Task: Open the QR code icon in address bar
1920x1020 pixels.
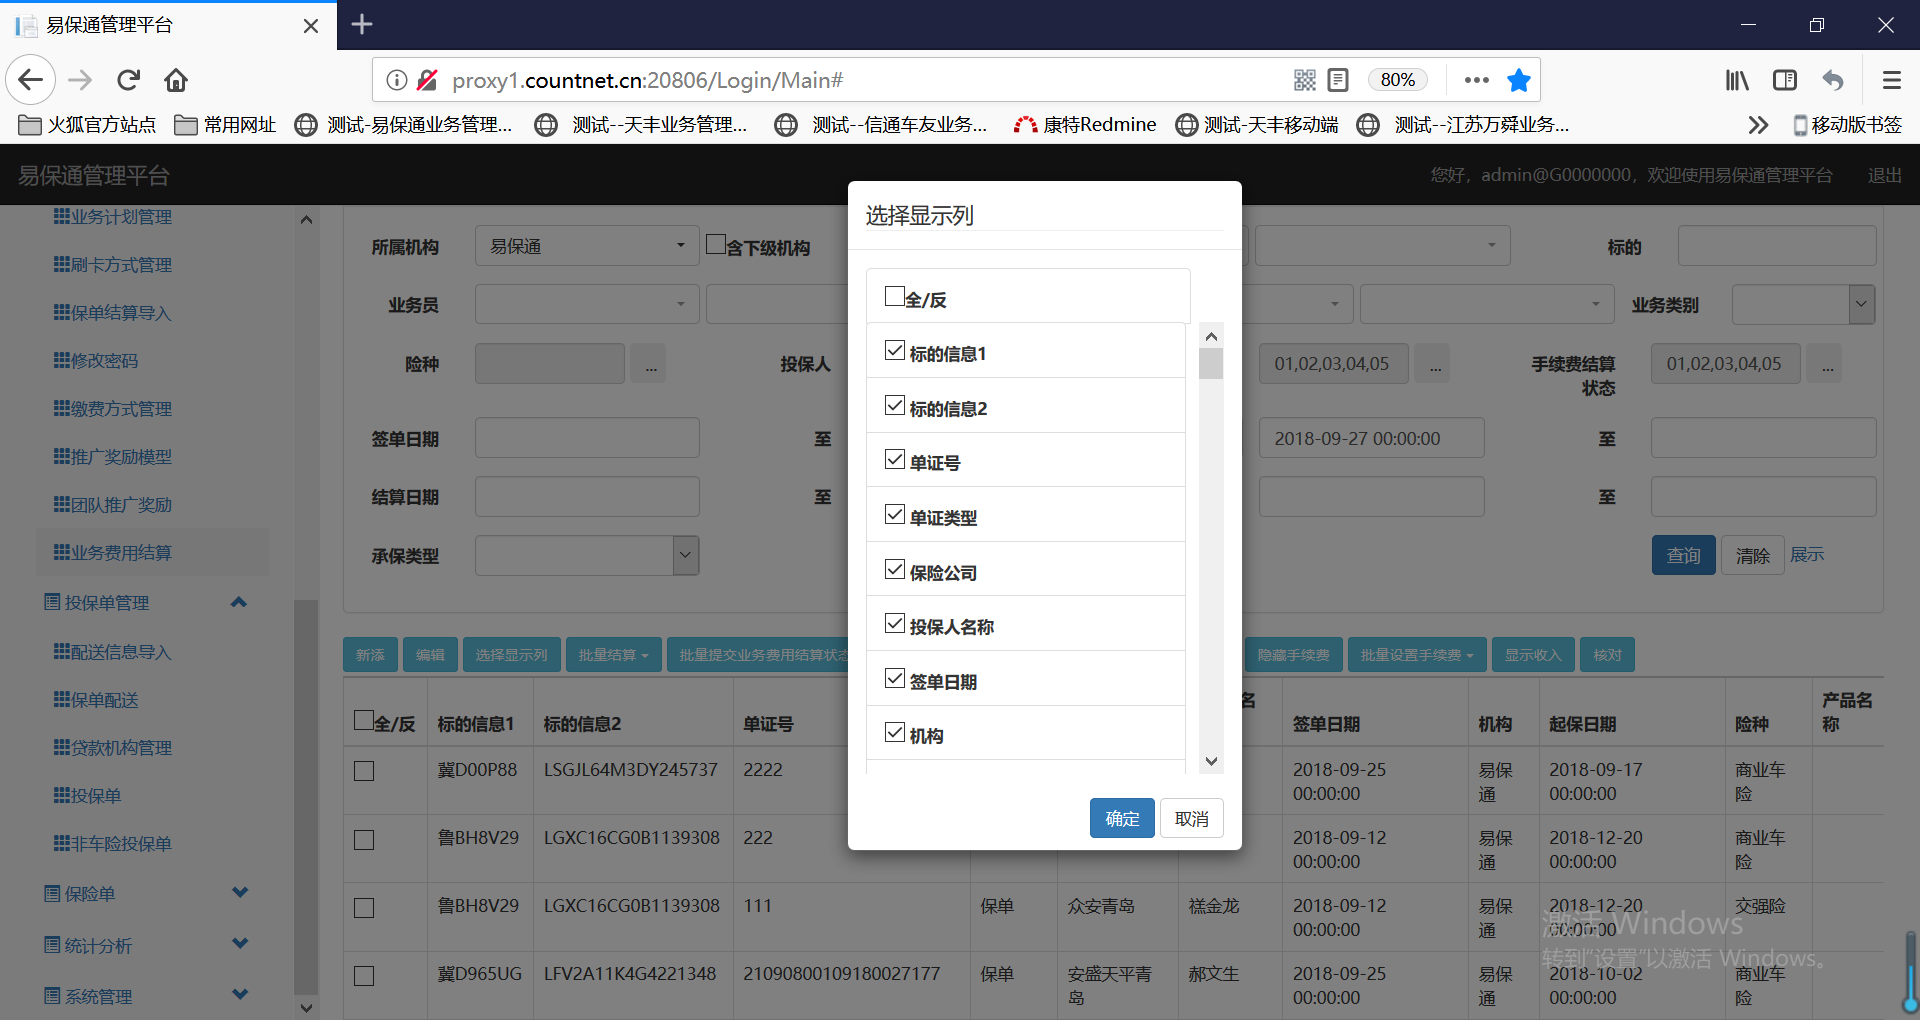Action: 1304,80
